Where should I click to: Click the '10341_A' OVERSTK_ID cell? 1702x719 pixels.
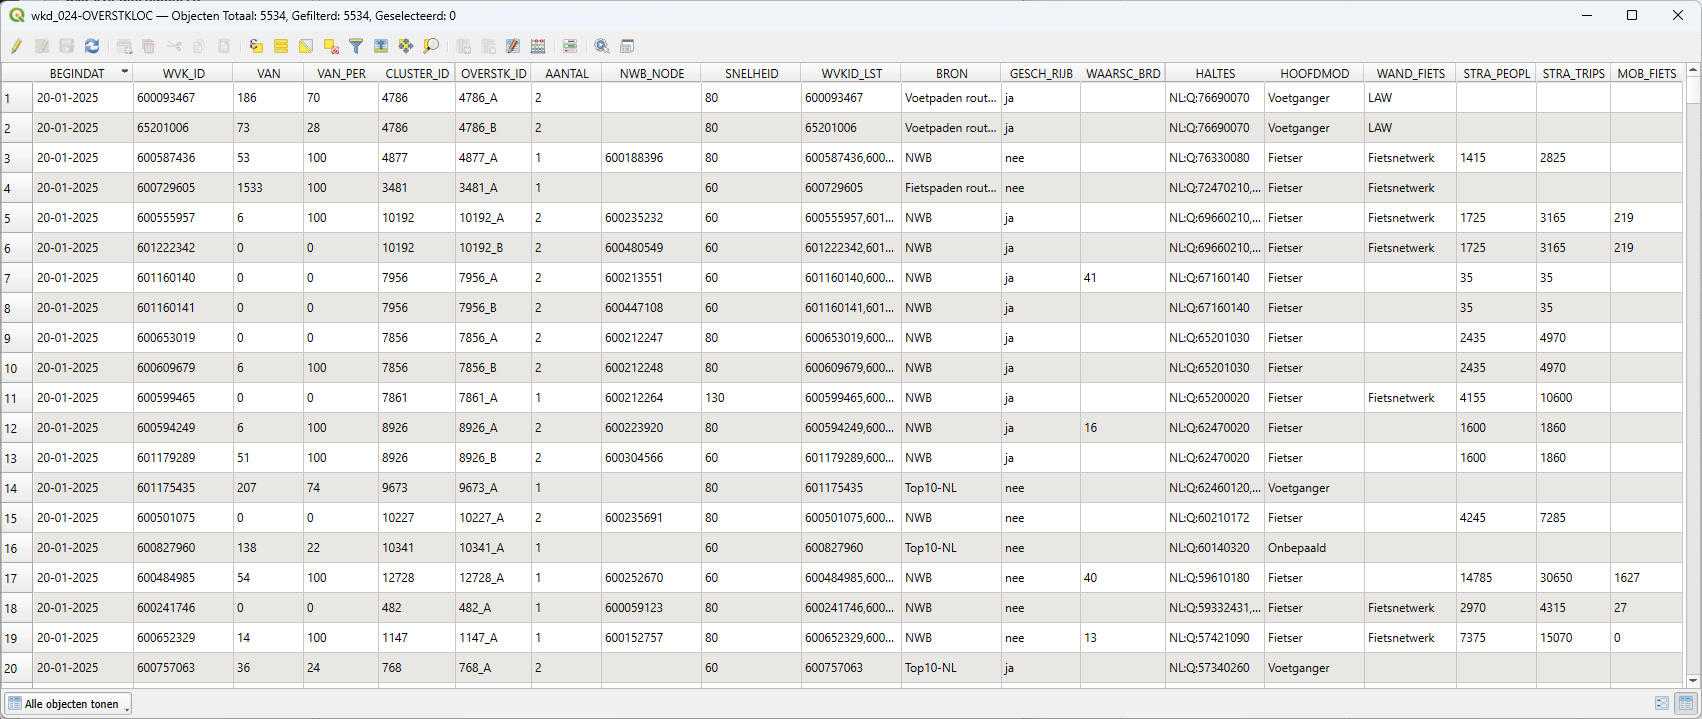[493, 548]
